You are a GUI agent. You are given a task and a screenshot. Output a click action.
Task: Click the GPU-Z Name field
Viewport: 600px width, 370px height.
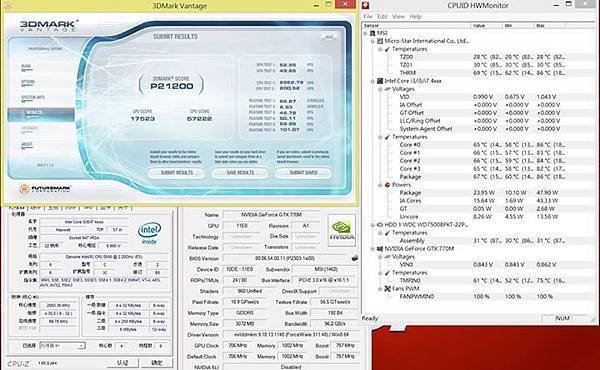[x=271, y=215]
